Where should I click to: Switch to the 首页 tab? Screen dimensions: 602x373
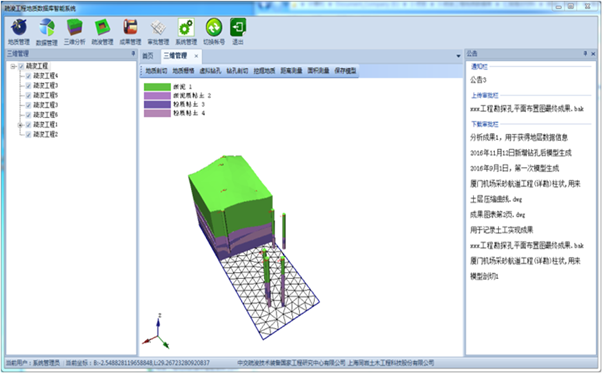[148, 56]
